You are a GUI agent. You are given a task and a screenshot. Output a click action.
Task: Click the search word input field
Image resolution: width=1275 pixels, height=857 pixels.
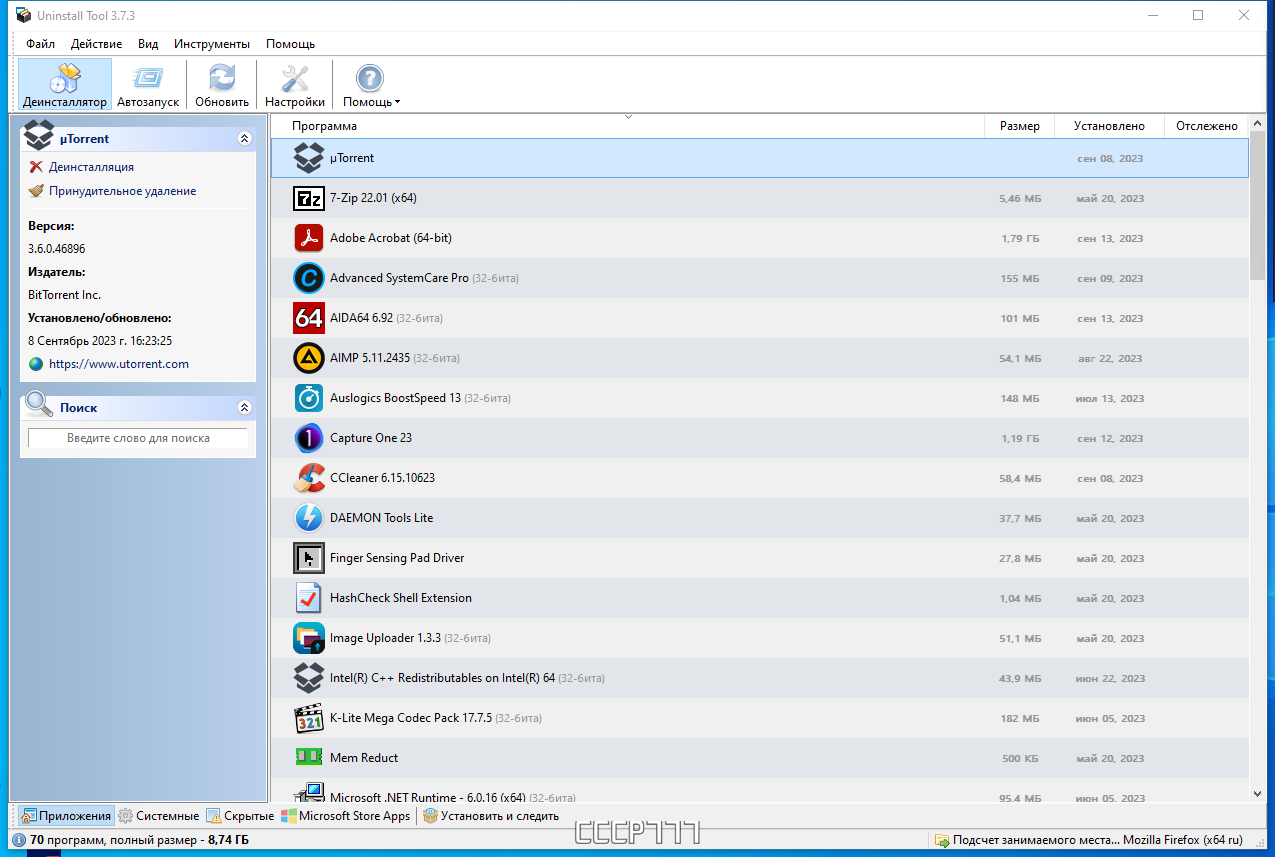coord(138,438)
